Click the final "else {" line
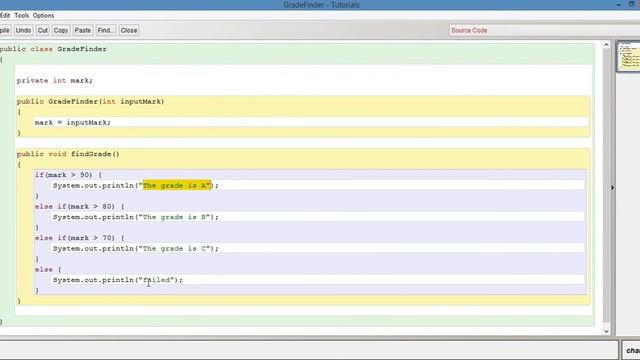640x360 pixels. (48, 269)
